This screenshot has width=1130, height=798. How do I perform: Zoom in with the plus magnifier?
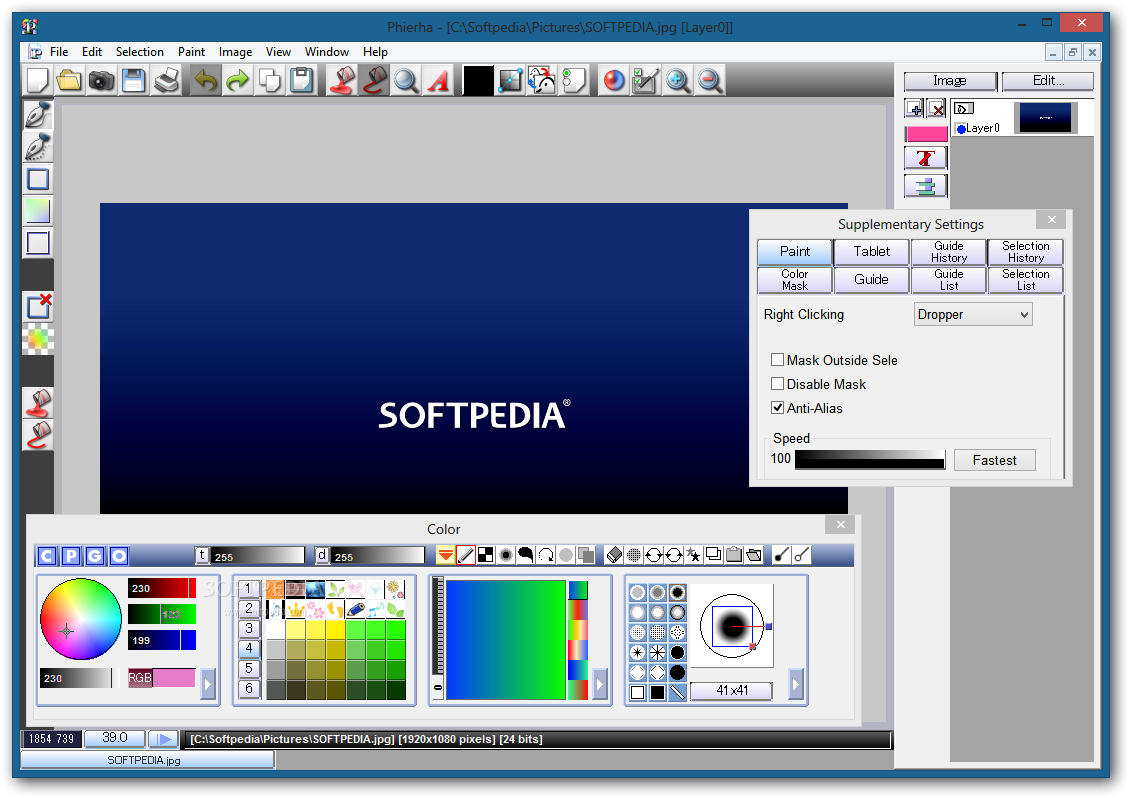click(677, 81)
